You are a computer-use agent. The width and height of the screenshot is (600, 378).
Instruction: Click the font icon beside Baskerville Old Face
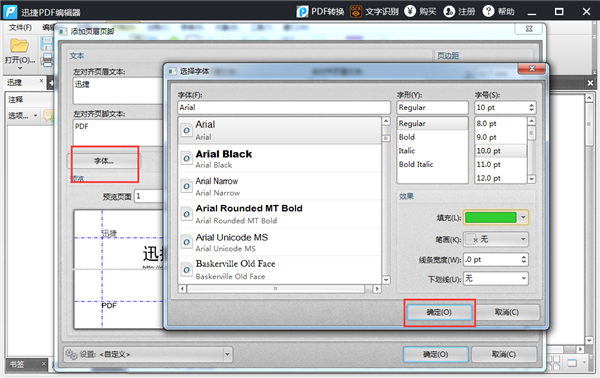186,270
